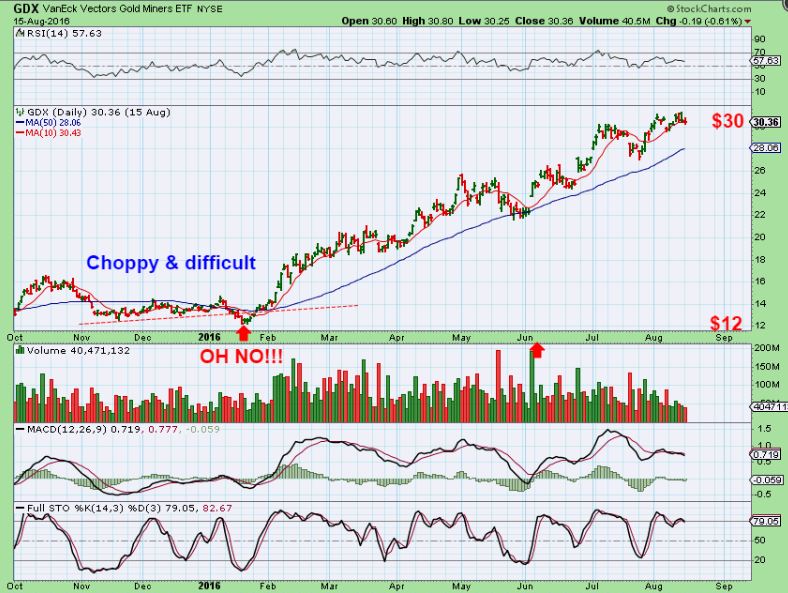788x593 pixels.
Task: Click the Jun label under the stochastic panel
Action: point(525,586)
